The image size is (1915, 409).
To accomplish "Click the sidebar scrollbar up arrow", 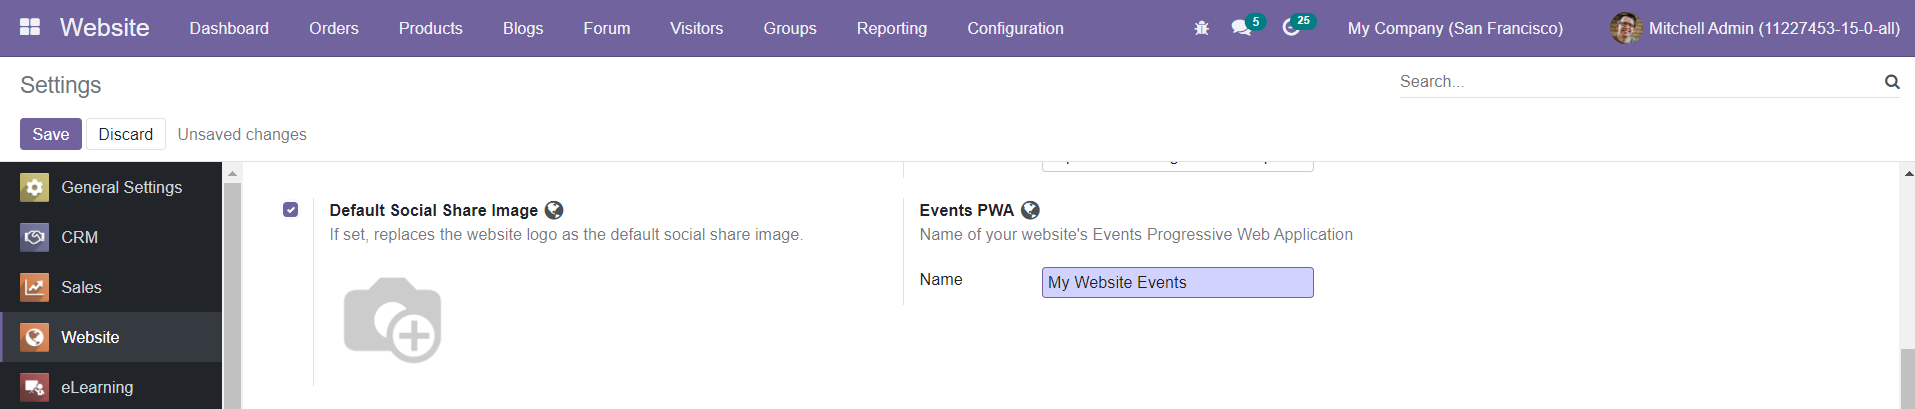I will pyautogui.click(x=232, y=174).
